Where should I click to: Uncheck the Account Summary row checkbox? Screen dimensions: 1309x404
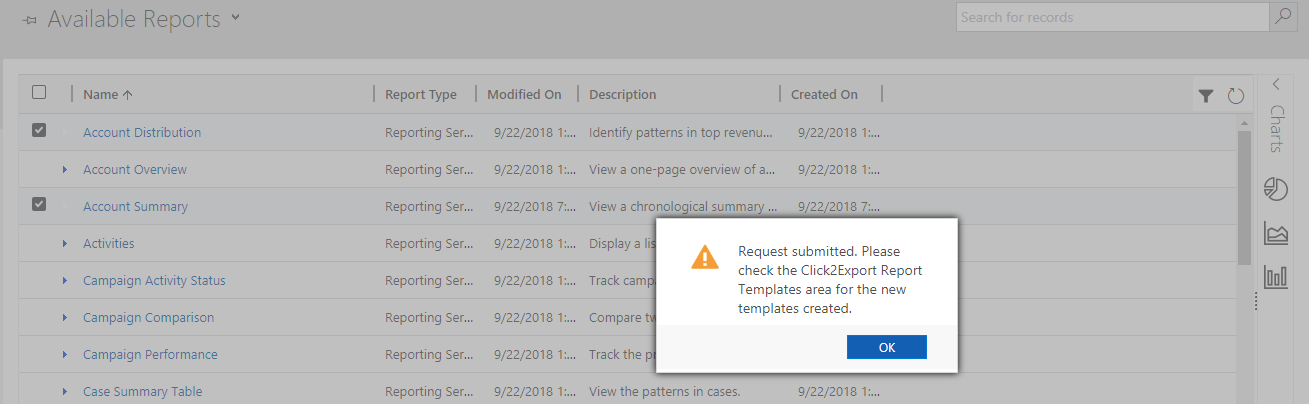39,204
